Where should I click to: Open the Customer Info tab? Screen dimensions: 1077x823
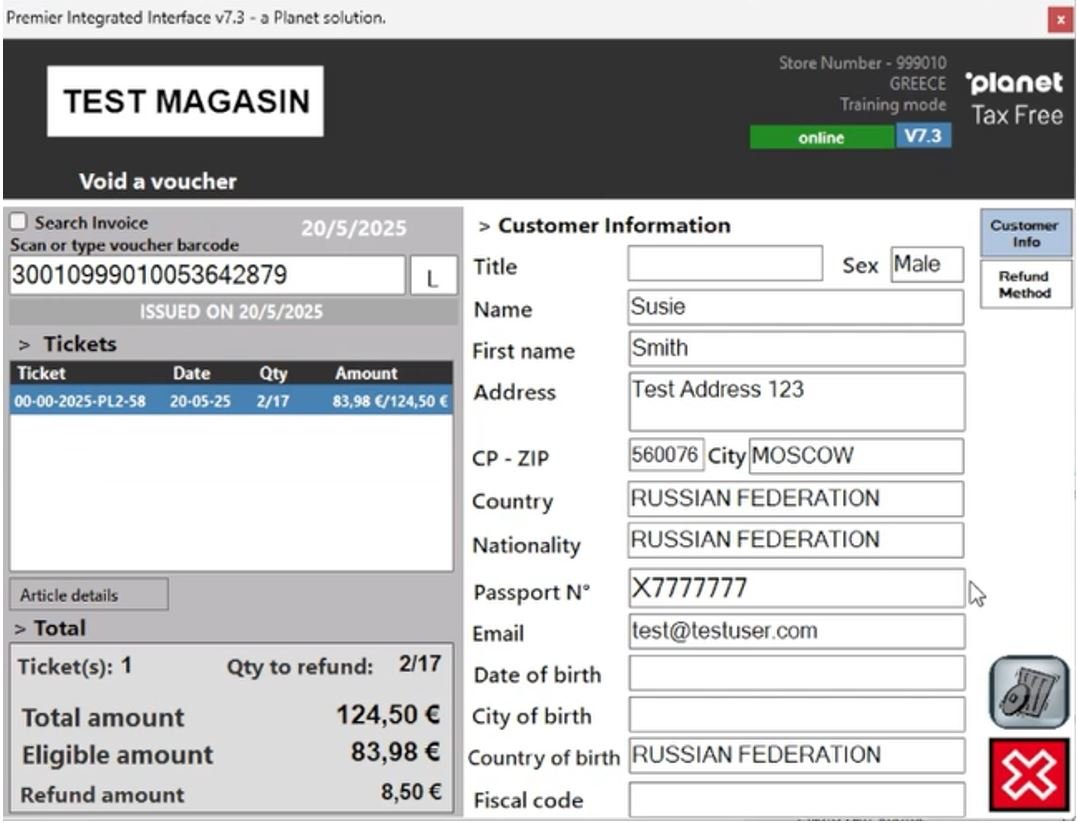(1024, 234)
